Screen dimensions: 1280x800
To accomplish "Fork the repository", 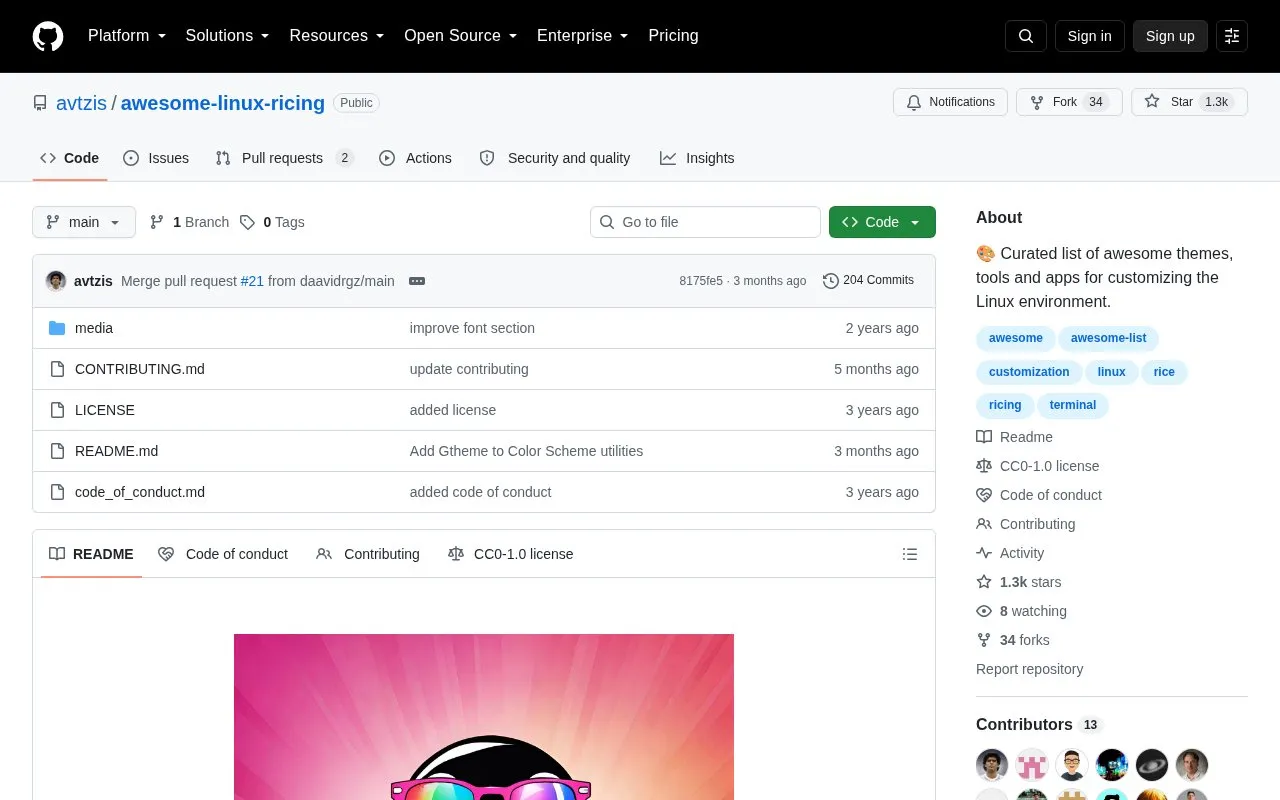I will [x=1069, y=102].
